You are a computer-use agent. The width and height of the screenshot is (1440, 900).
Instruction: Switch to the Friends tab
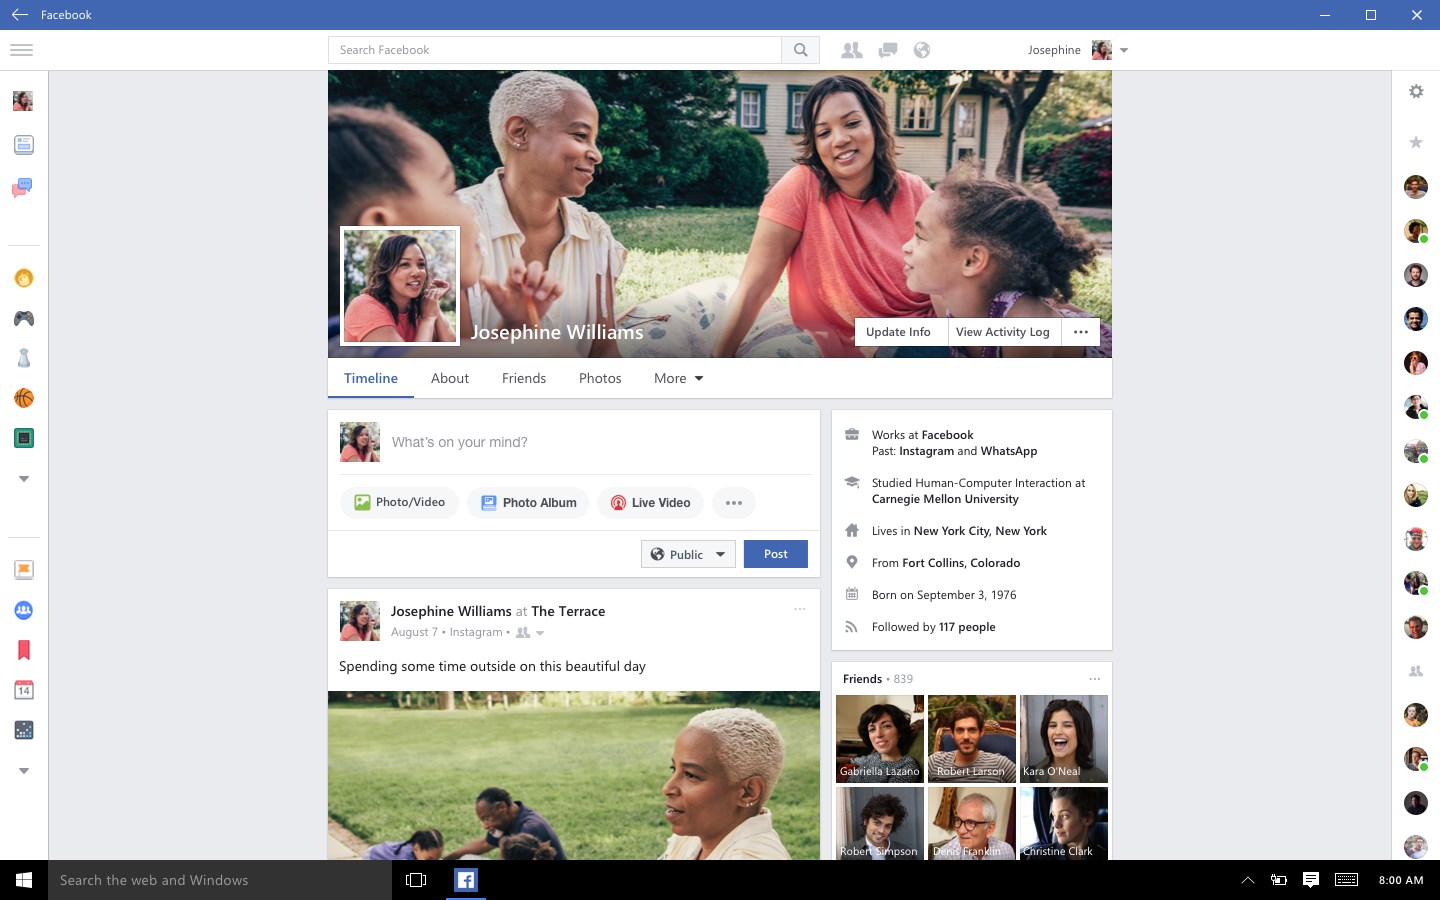pos(524,378)
